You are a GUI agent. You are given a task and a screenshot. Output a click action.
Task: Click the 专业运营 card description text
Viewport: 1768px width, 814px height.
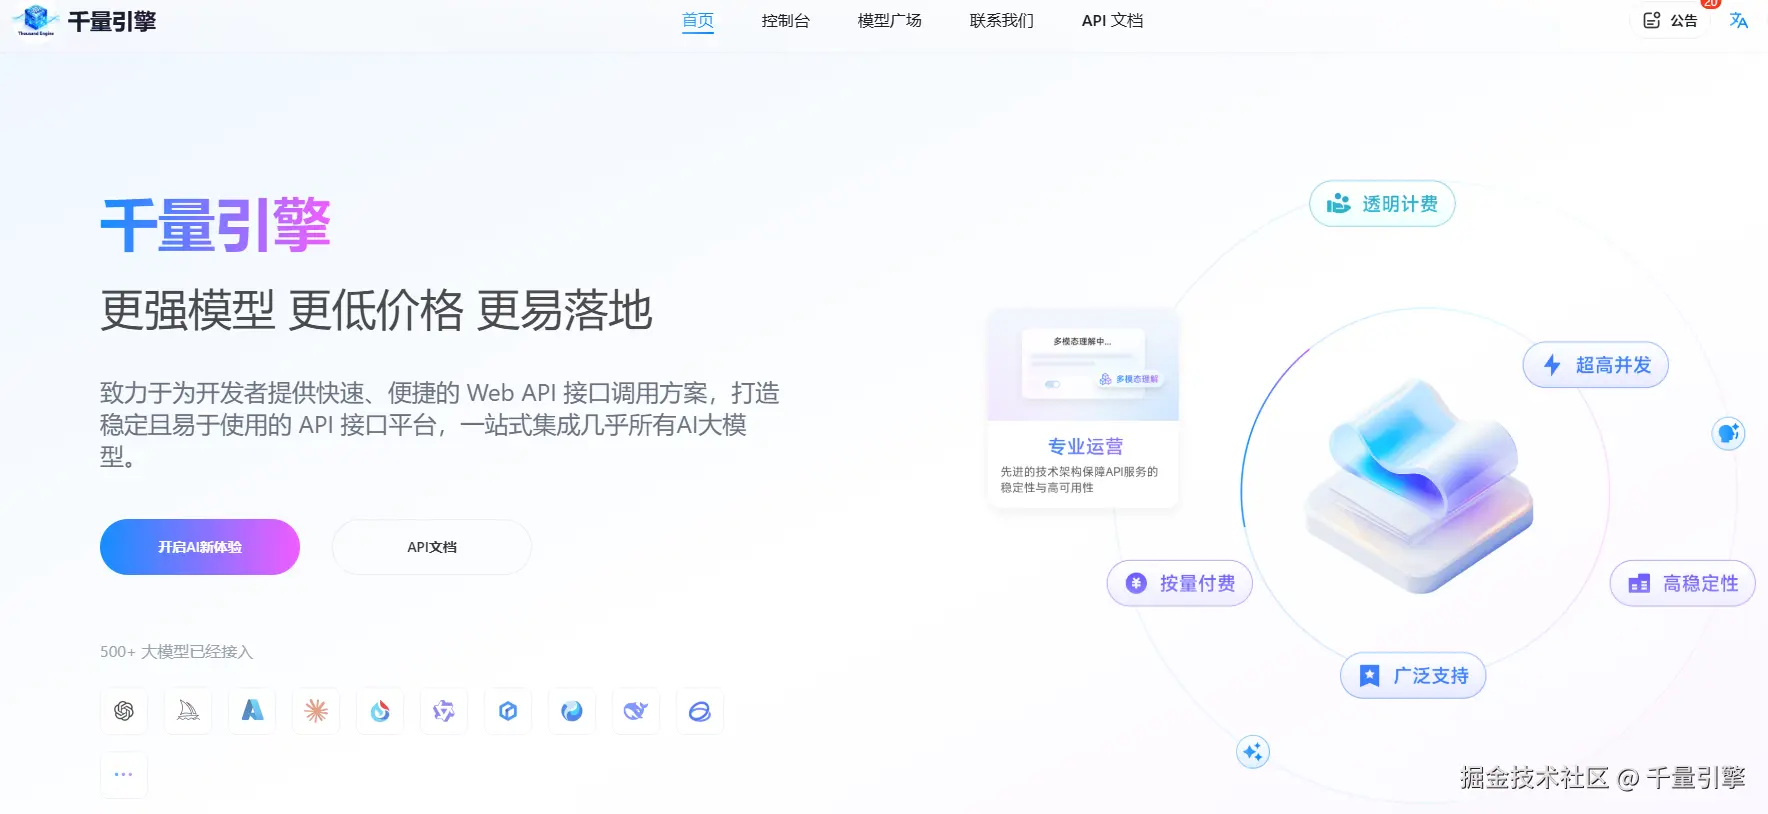pyautogui.click(x=1079, y=480)
